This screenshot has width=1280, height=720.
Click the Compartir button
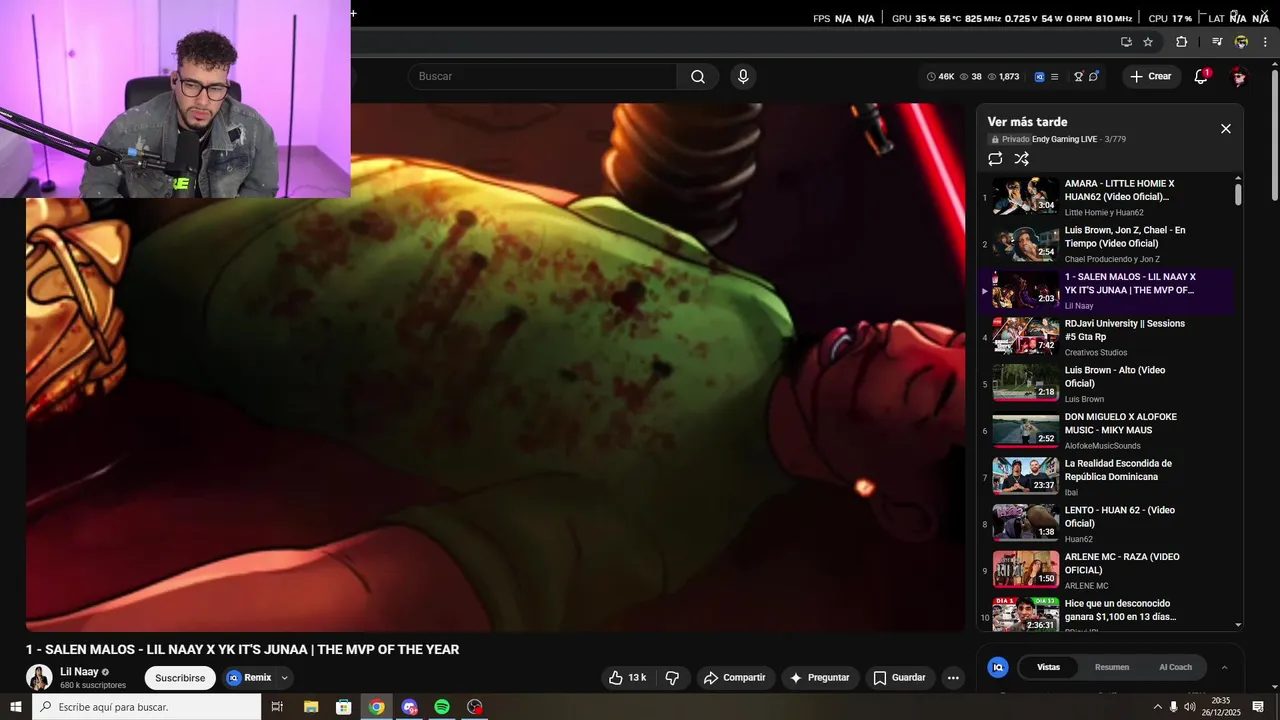(735, 678)
